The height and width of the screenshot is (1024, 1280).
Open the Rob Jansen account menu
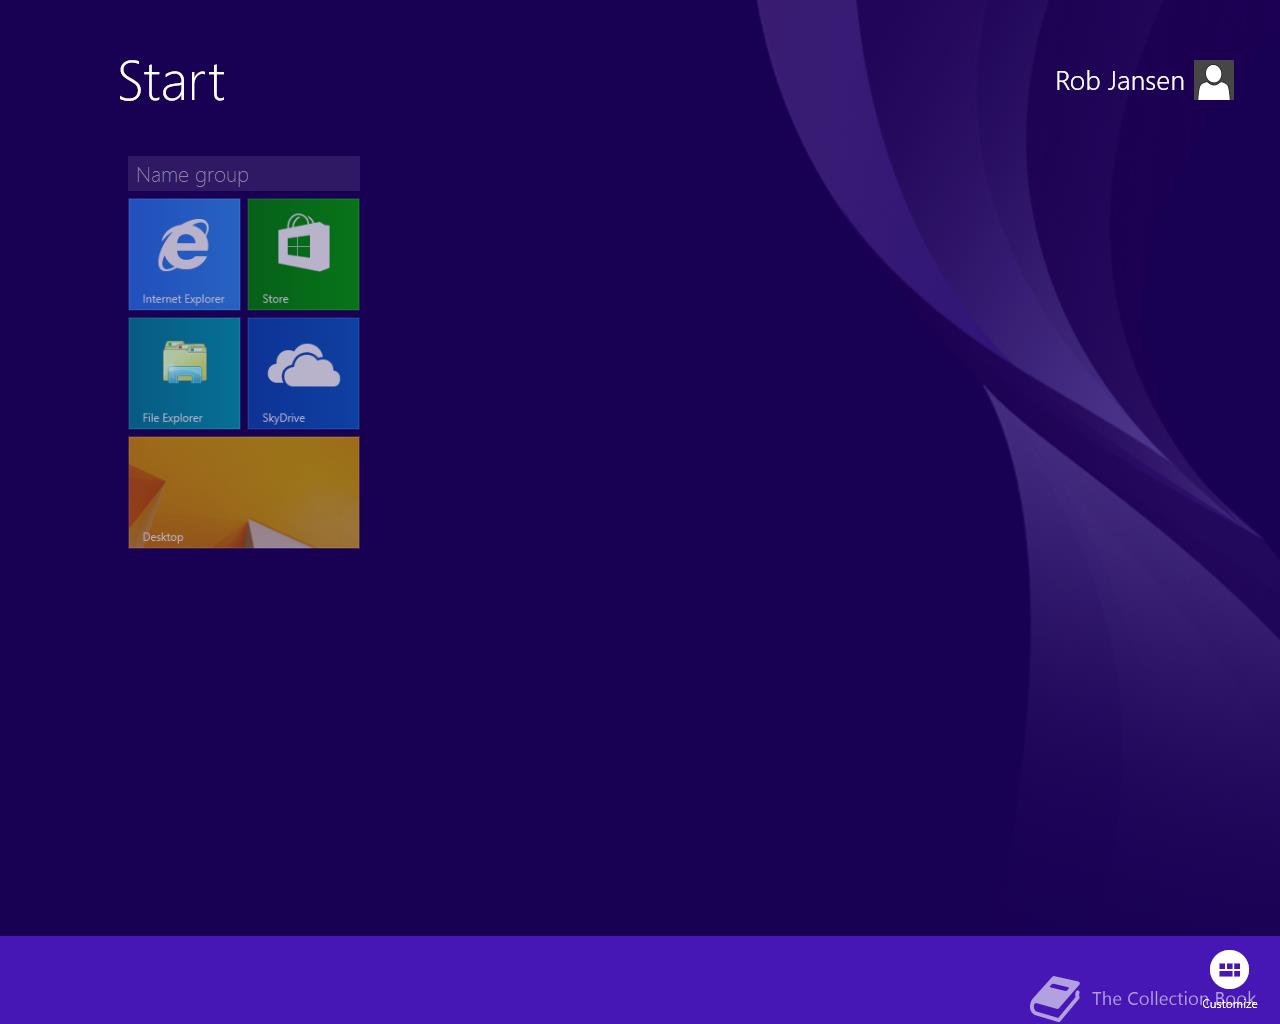pos(1119,81)
